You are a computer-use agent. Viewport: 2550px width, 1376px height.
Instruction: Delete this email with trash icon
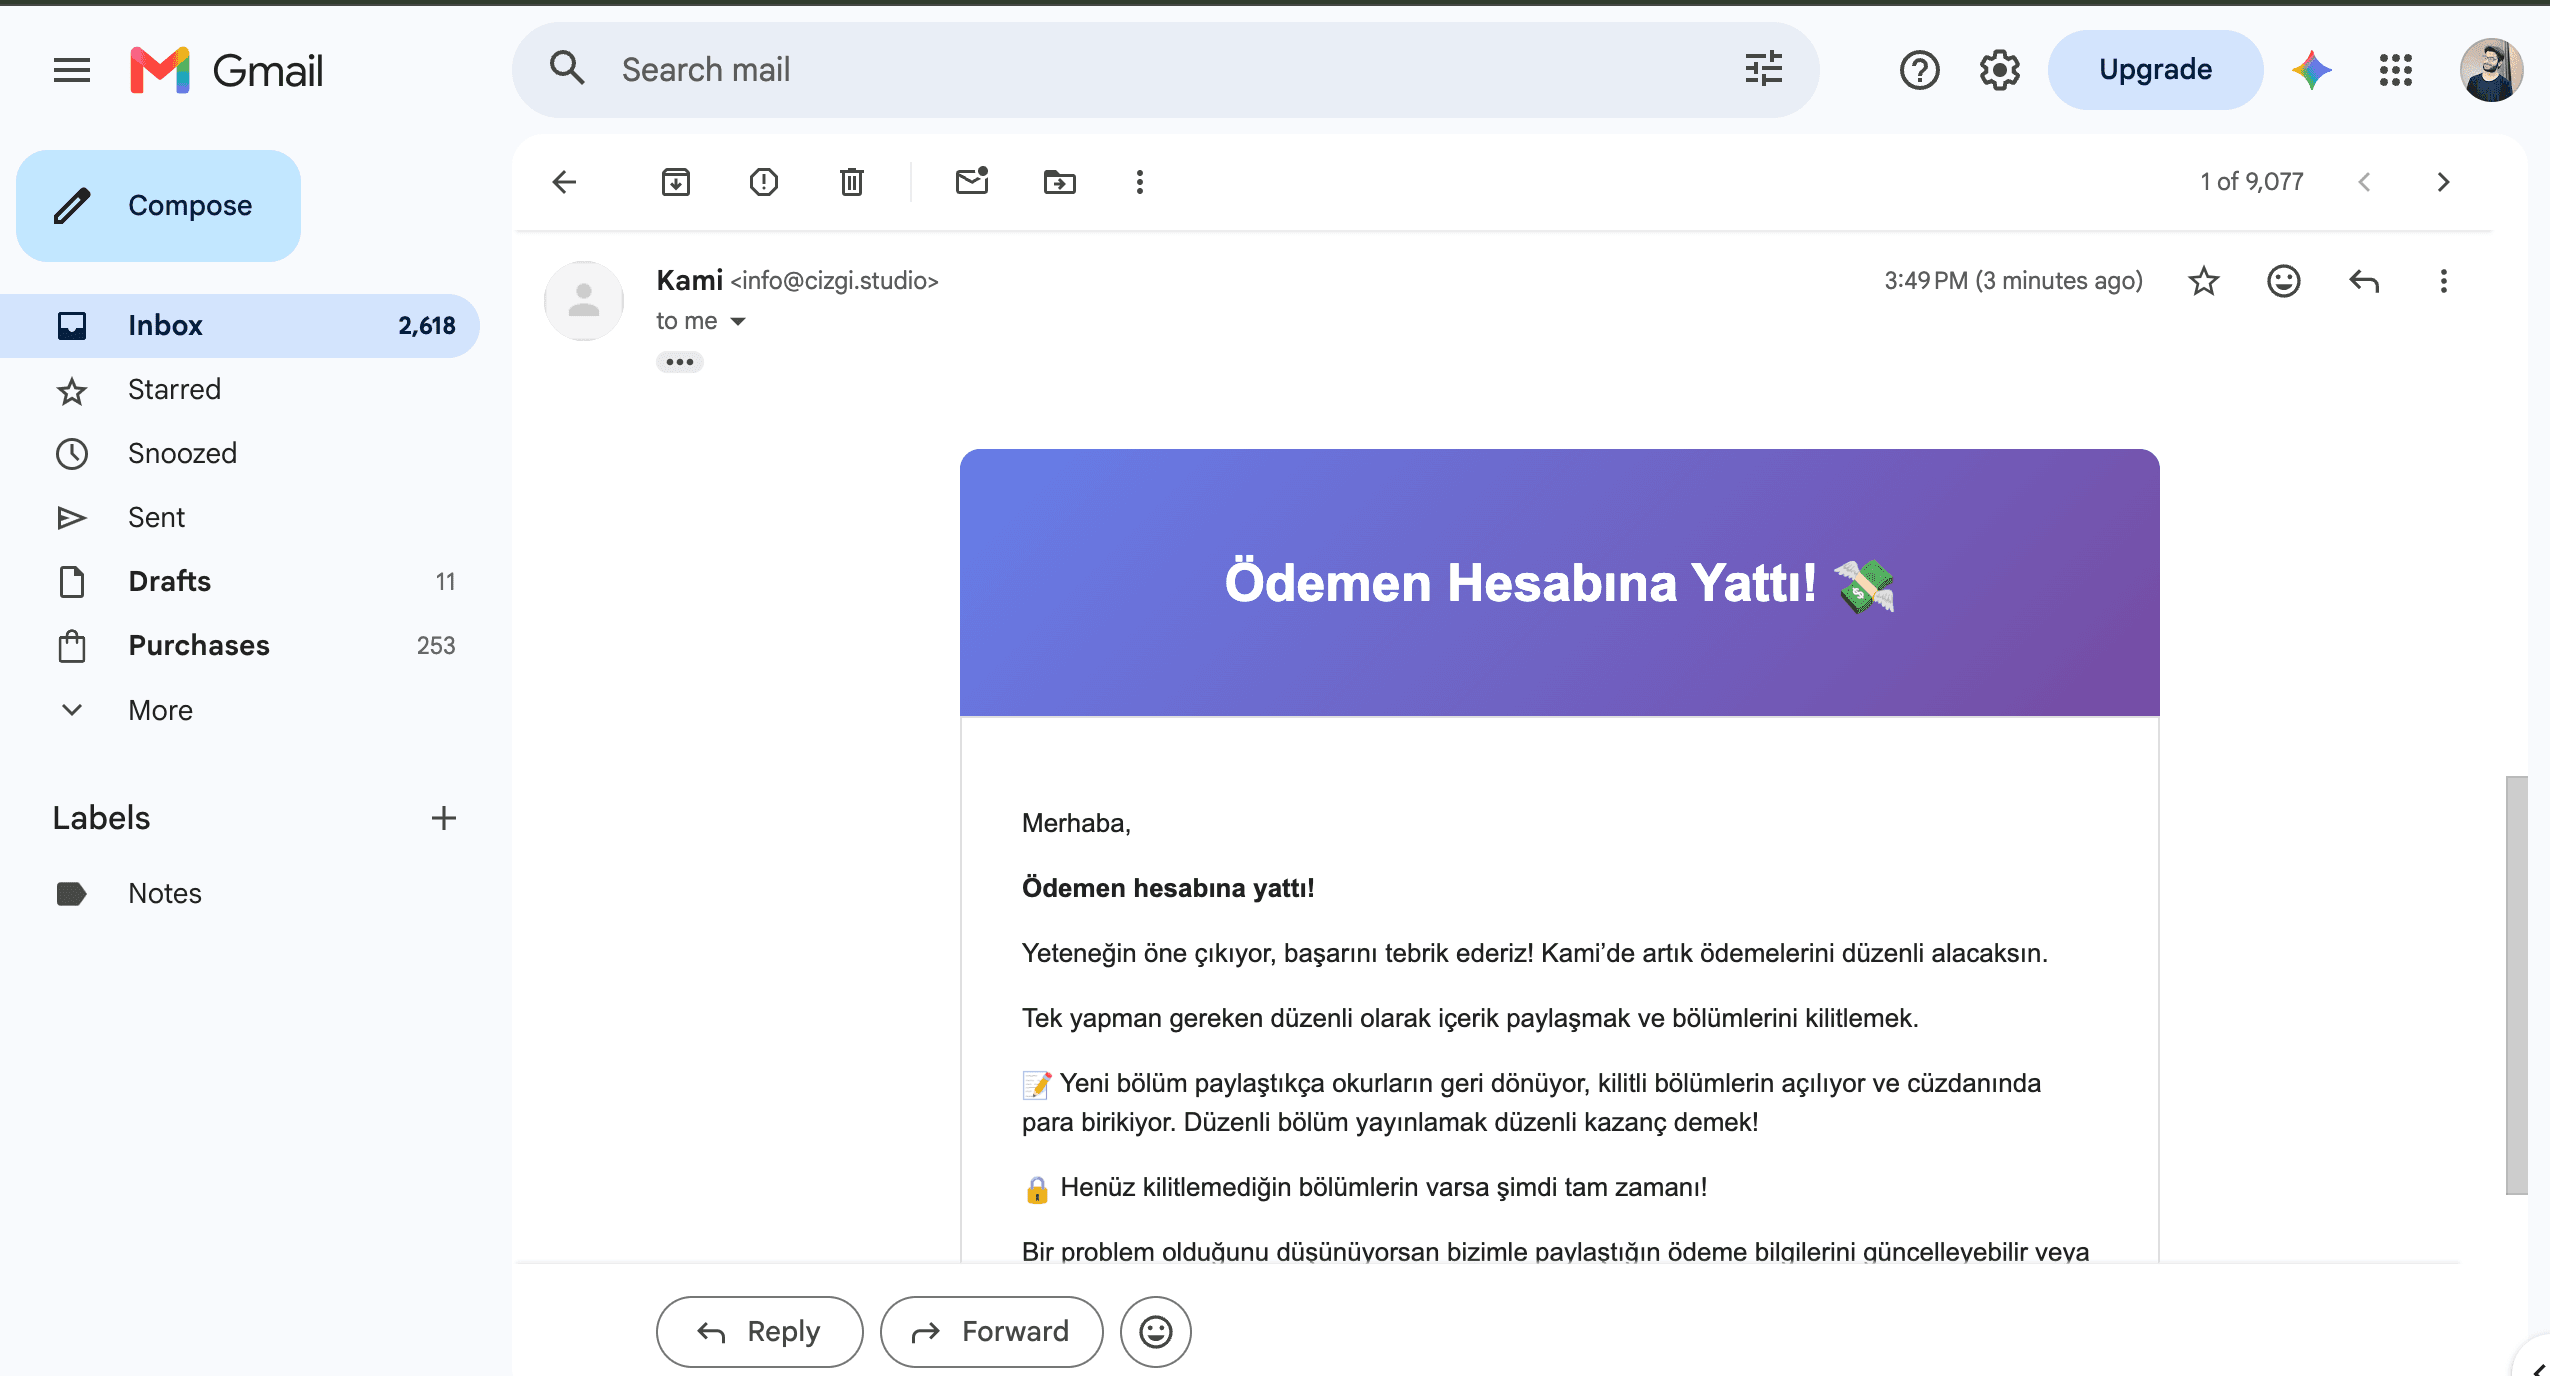click(852, 182)
